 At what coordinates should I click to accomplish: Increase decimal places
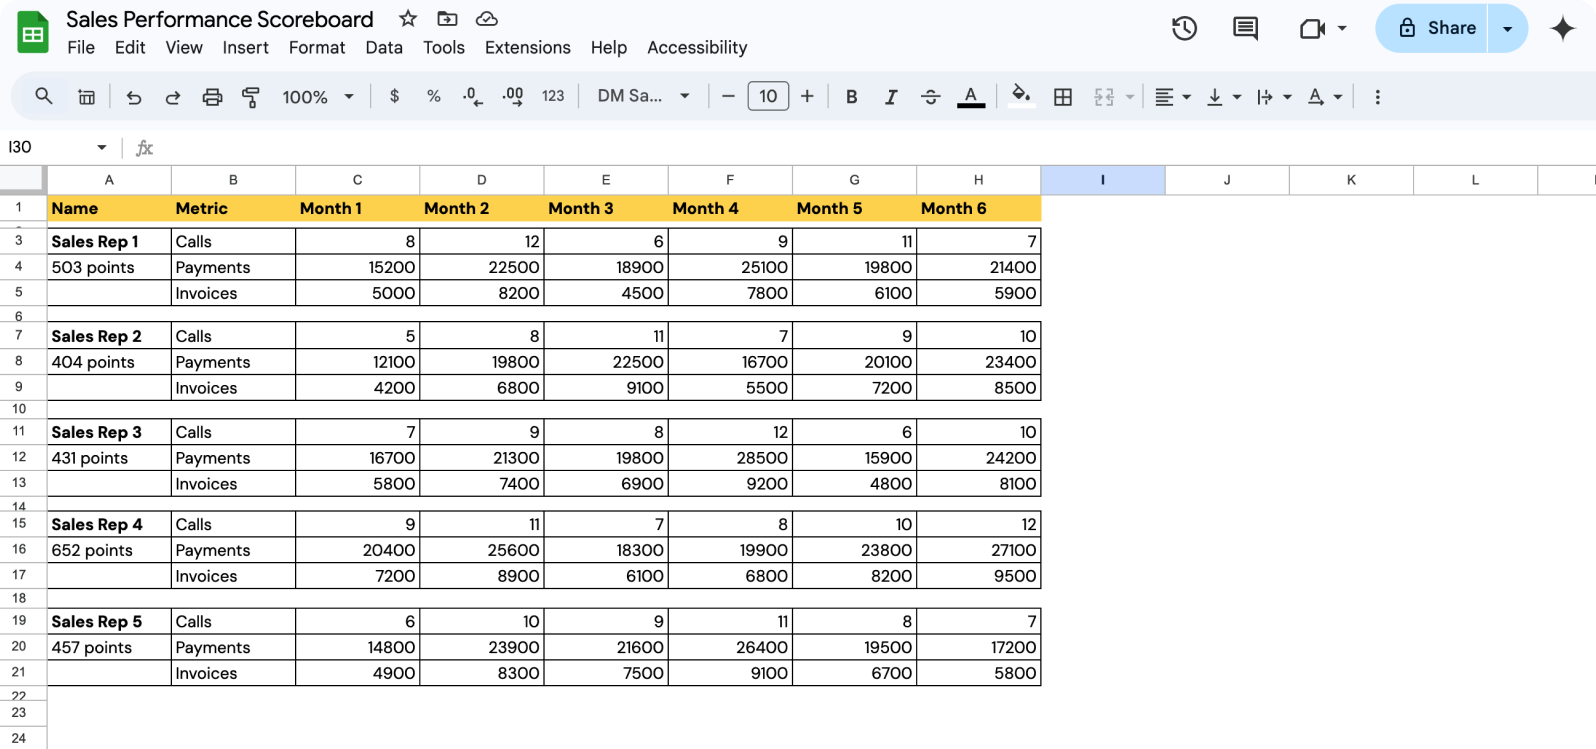click(512, 96)
